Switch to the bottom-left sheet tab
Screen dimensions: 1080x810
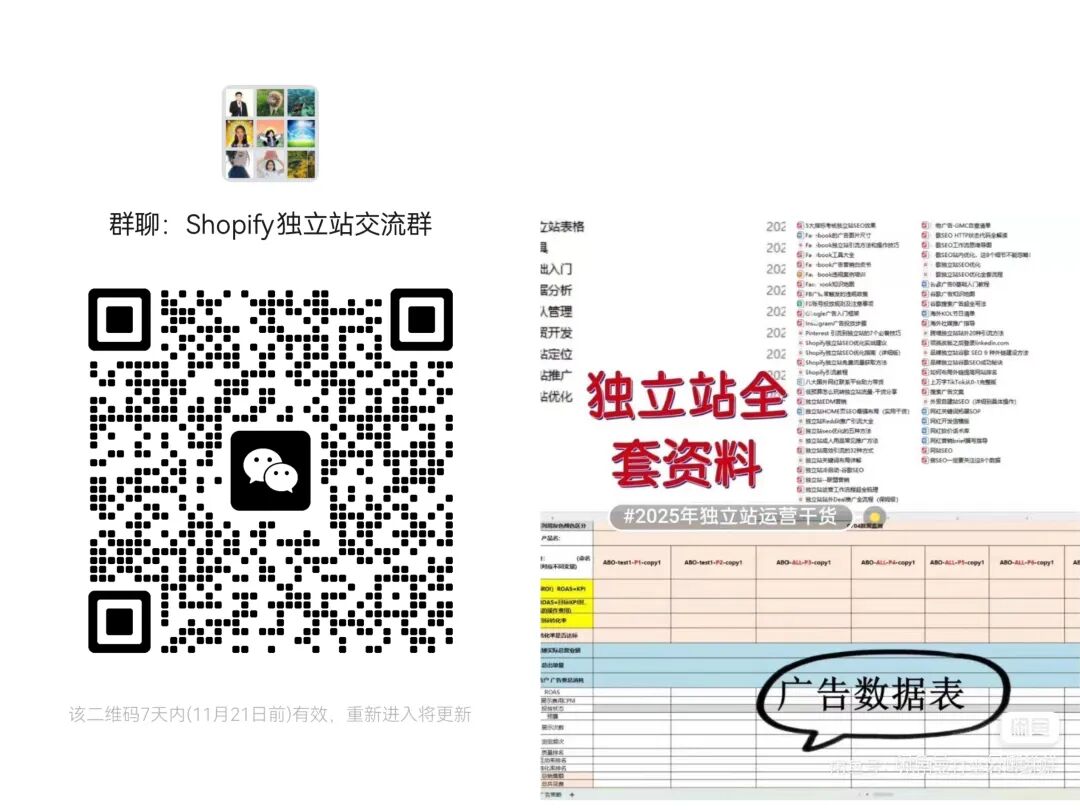pos(551,795)
